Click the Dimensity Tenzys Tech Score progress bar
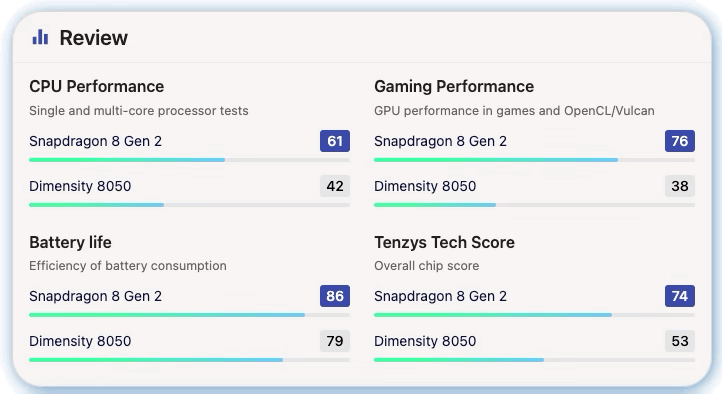 [534, 360]
